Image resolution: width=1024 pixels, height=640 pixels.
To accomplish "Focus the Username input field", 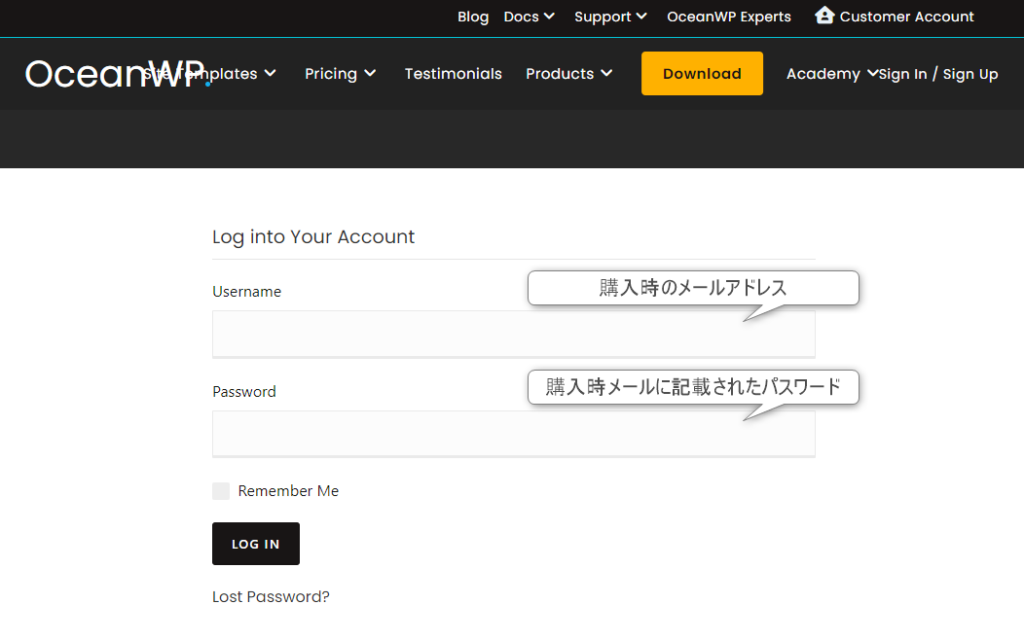I will tap(513, 334).
